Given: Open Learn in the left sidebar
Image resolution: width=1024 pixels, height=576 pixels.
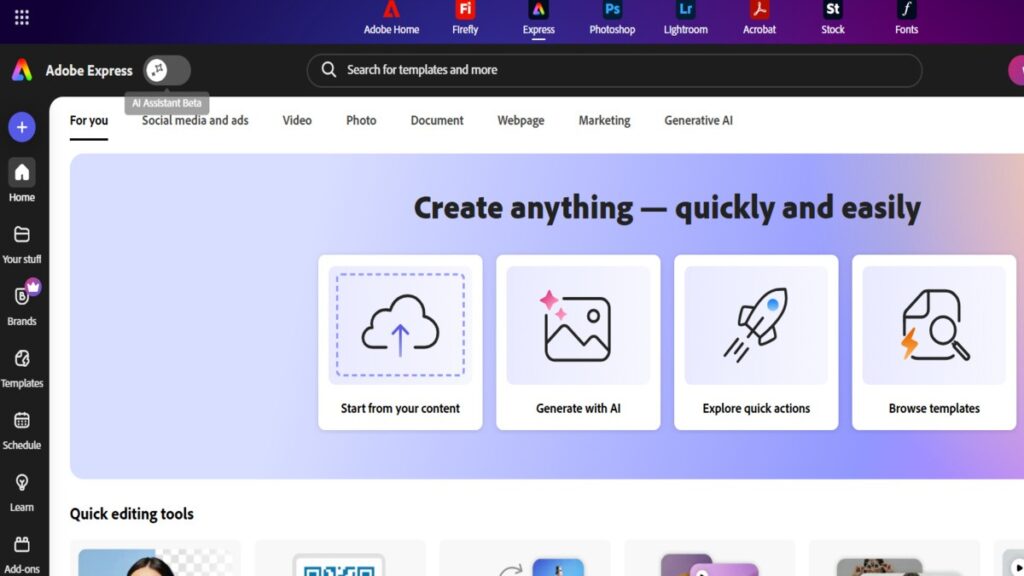Looking at the screenshot, I should 21,490.
